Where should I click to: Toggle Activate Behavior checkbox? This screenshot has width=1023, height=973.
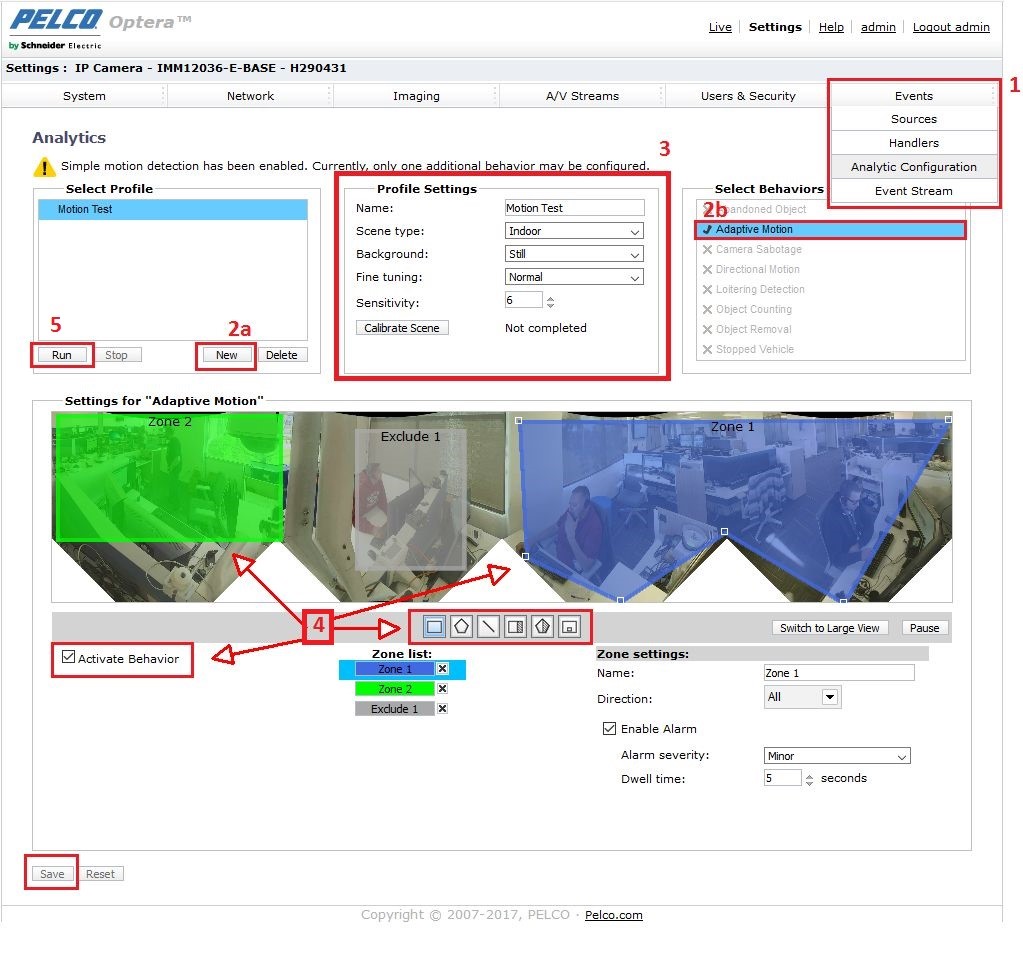point(69,656)
